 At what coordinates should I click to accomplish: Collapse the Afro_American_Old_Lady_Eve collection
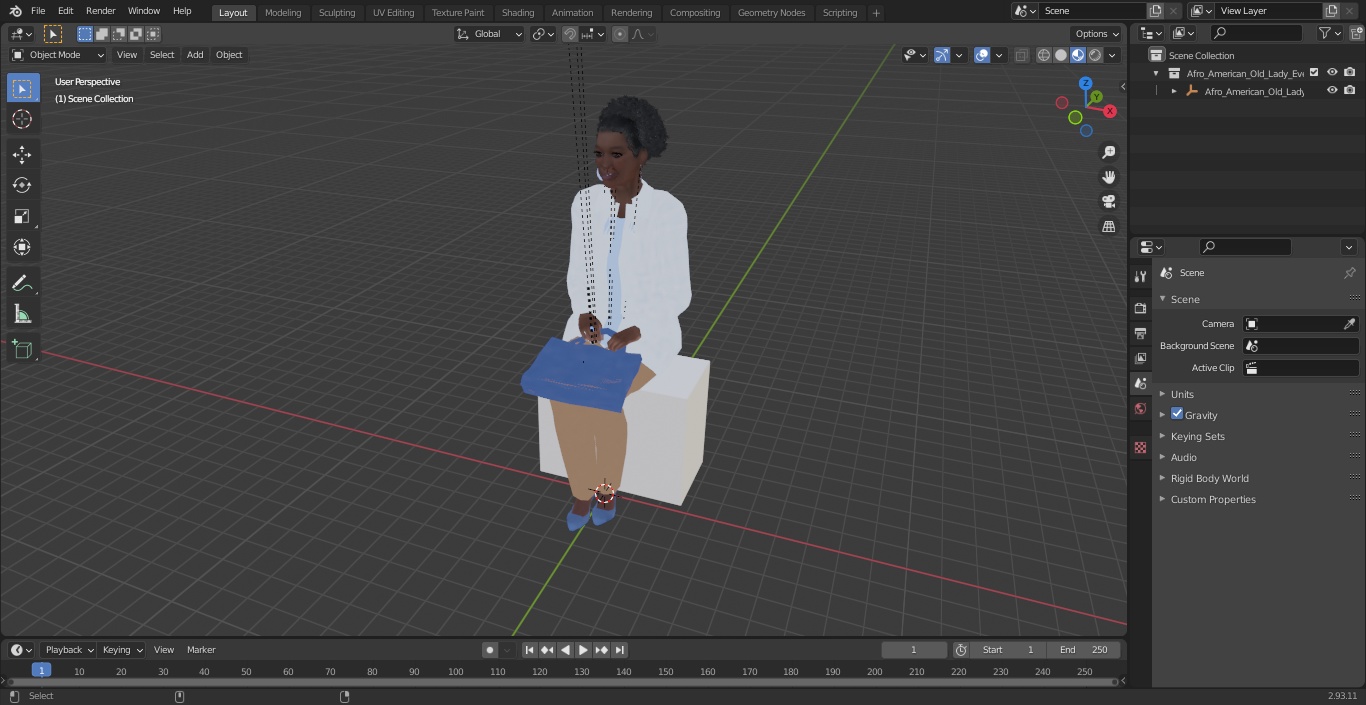click(1156, 73)
